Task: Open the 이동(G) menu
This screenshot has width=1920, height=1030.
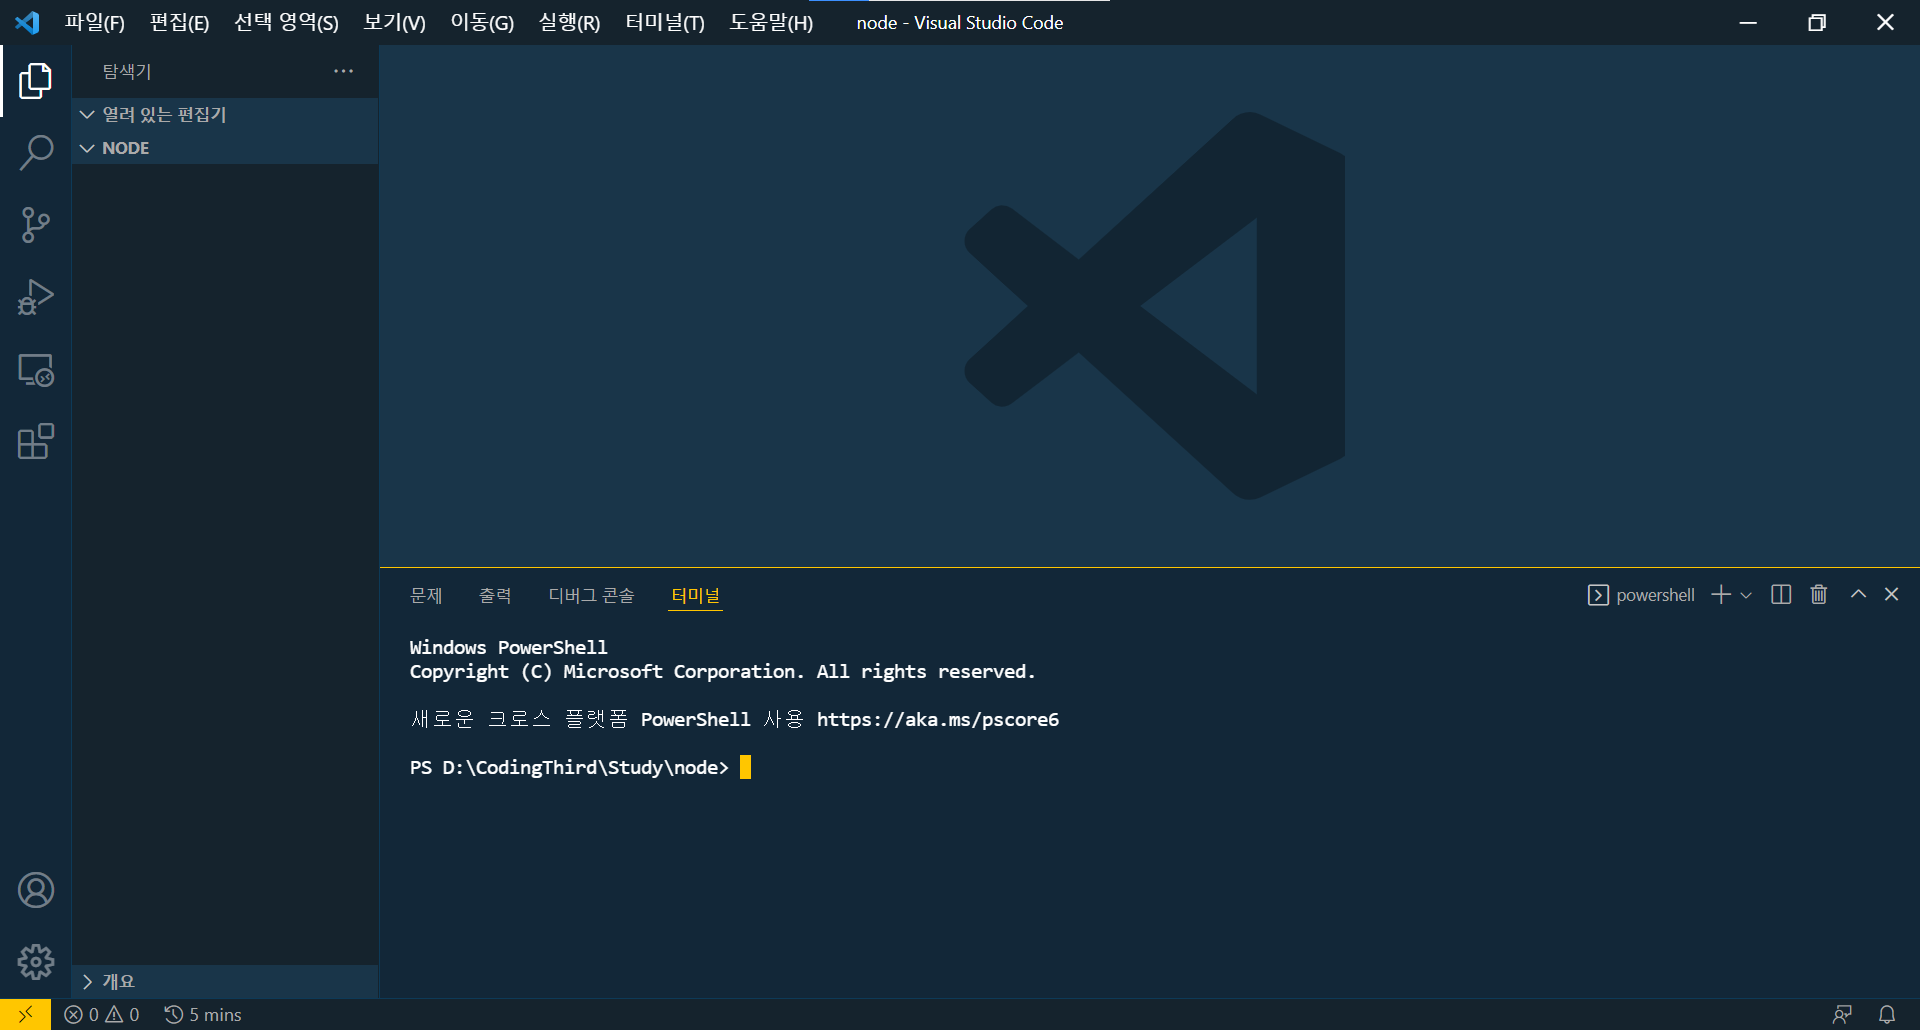Action: (x=482, y=22)
